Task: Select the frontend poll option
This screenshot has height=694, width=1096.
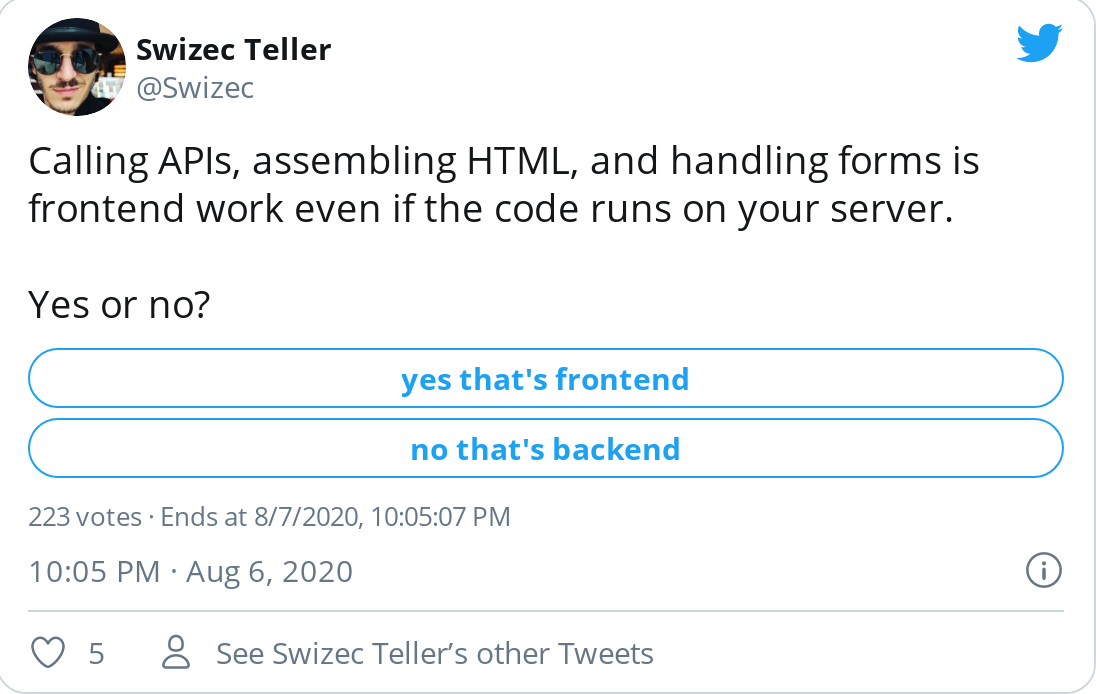Action: pos(546,378)
